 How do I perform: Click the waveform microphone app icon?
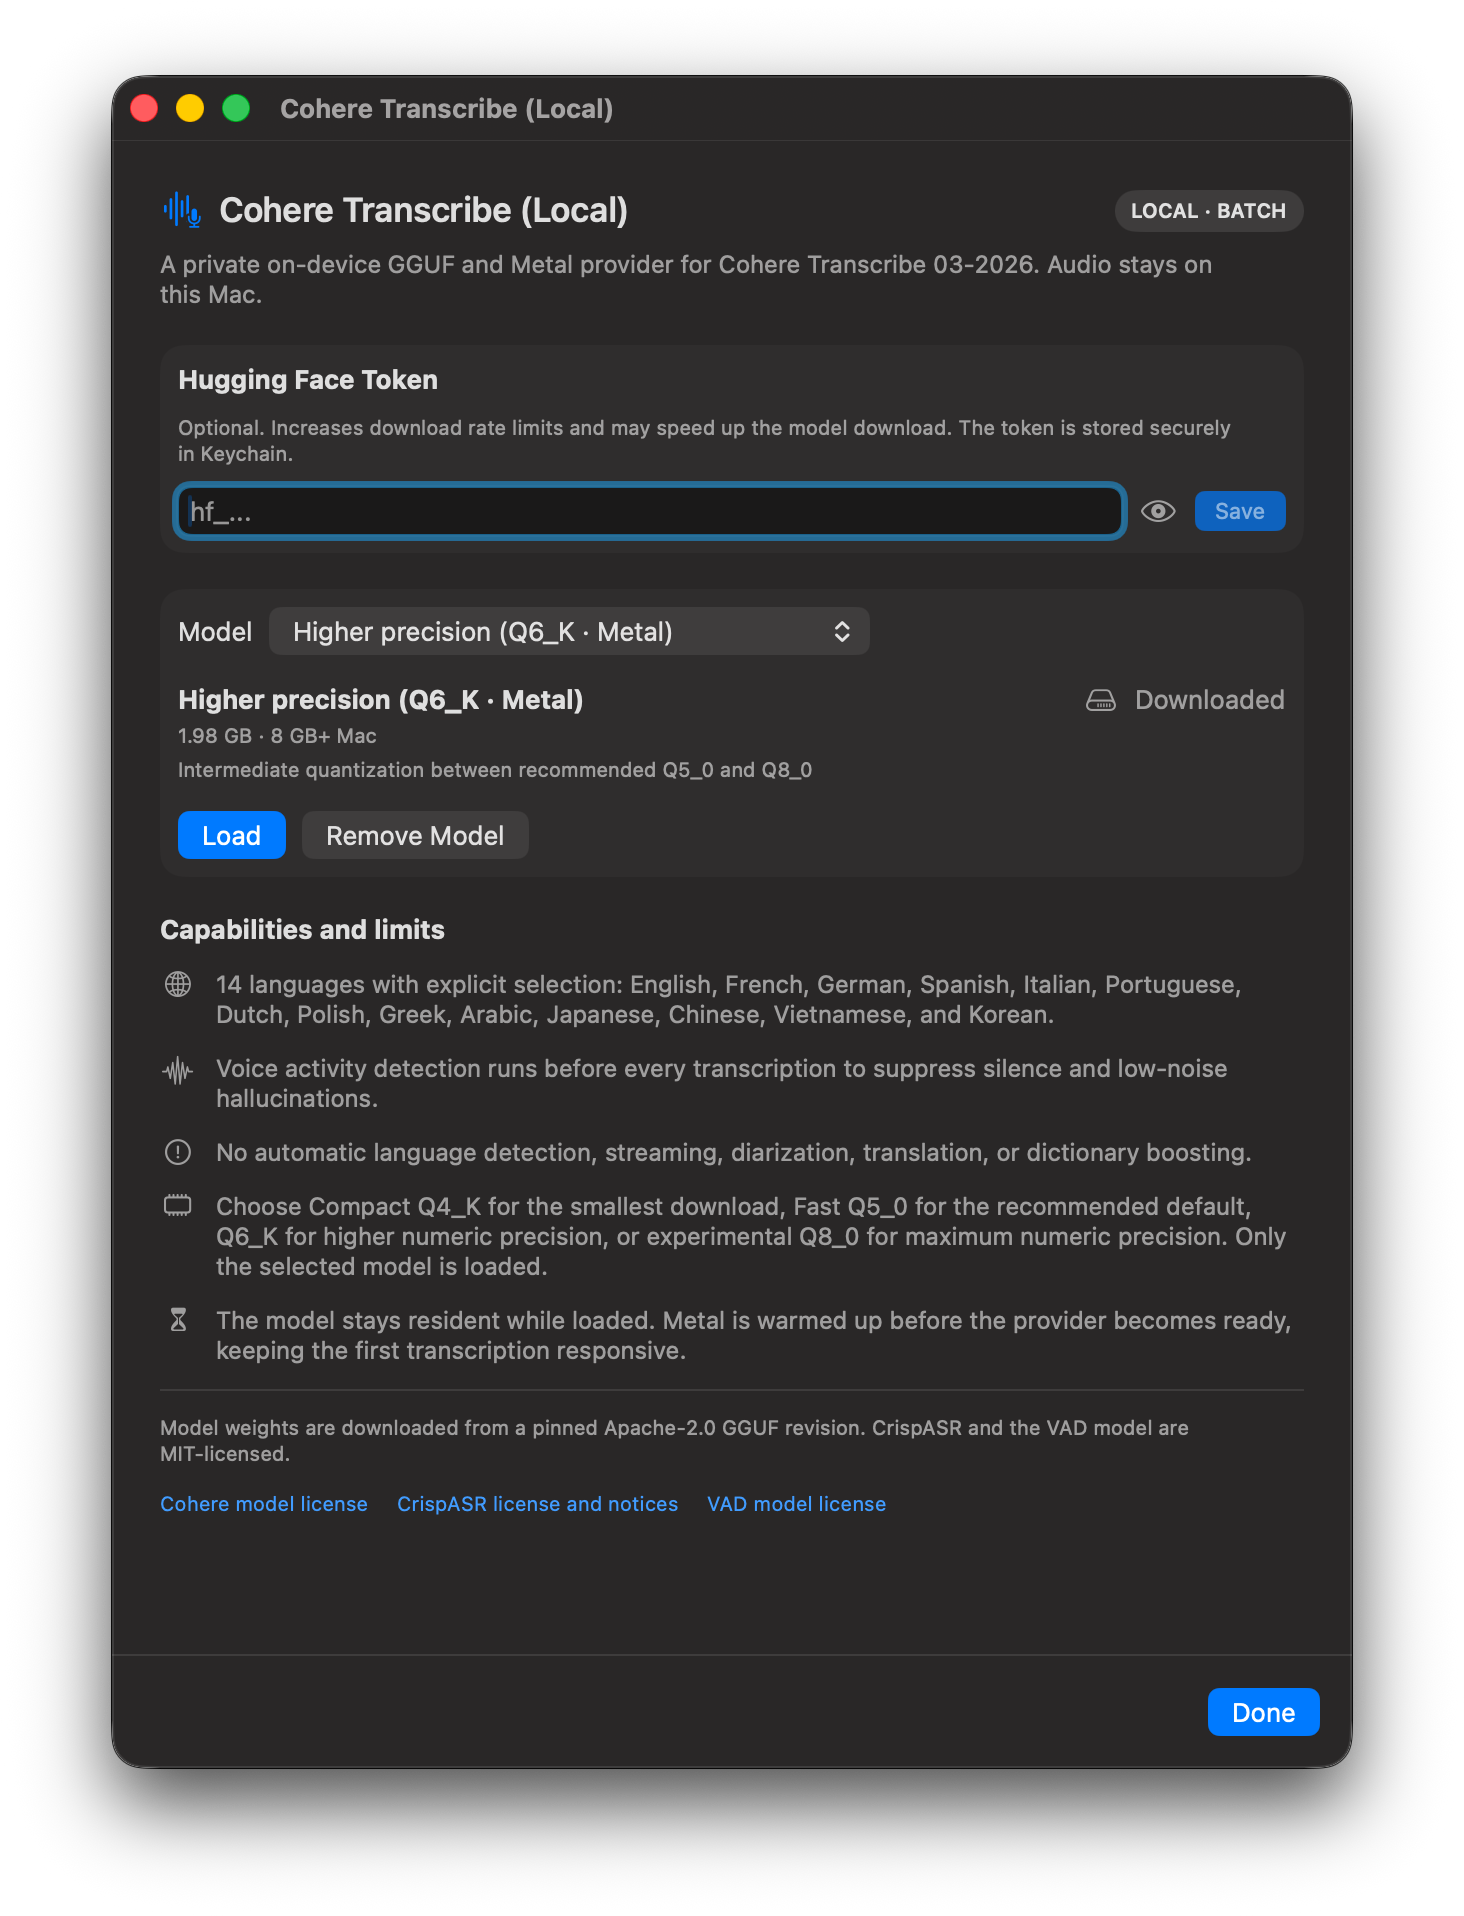(x=182, y=210)
